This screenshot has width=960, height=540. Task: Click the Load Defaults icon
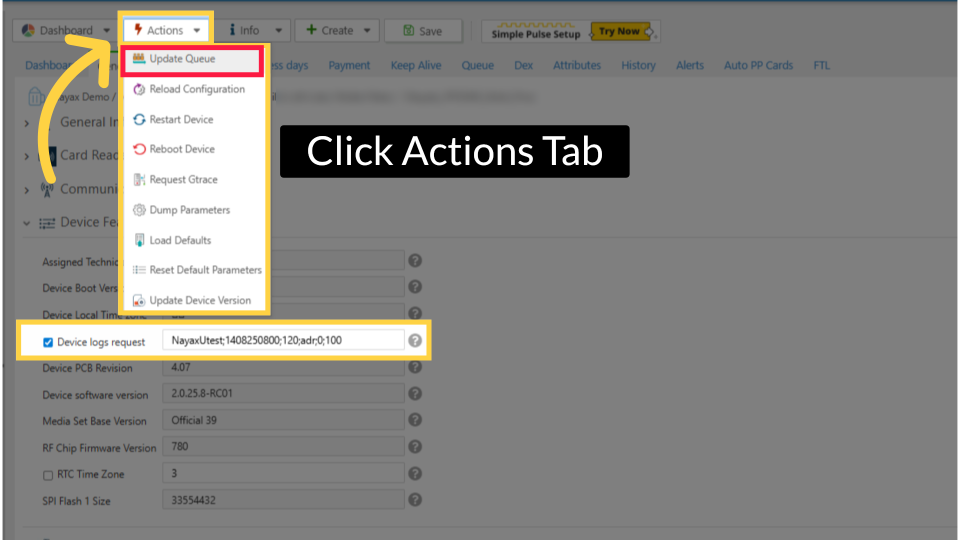(139, 240)
